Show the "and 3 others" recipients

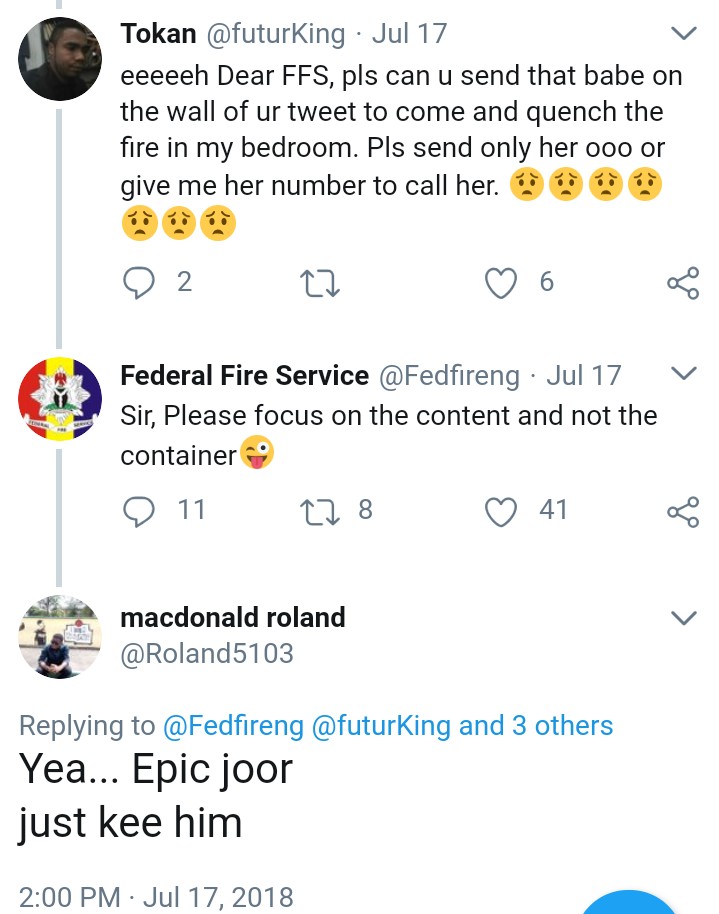(535, 726)
